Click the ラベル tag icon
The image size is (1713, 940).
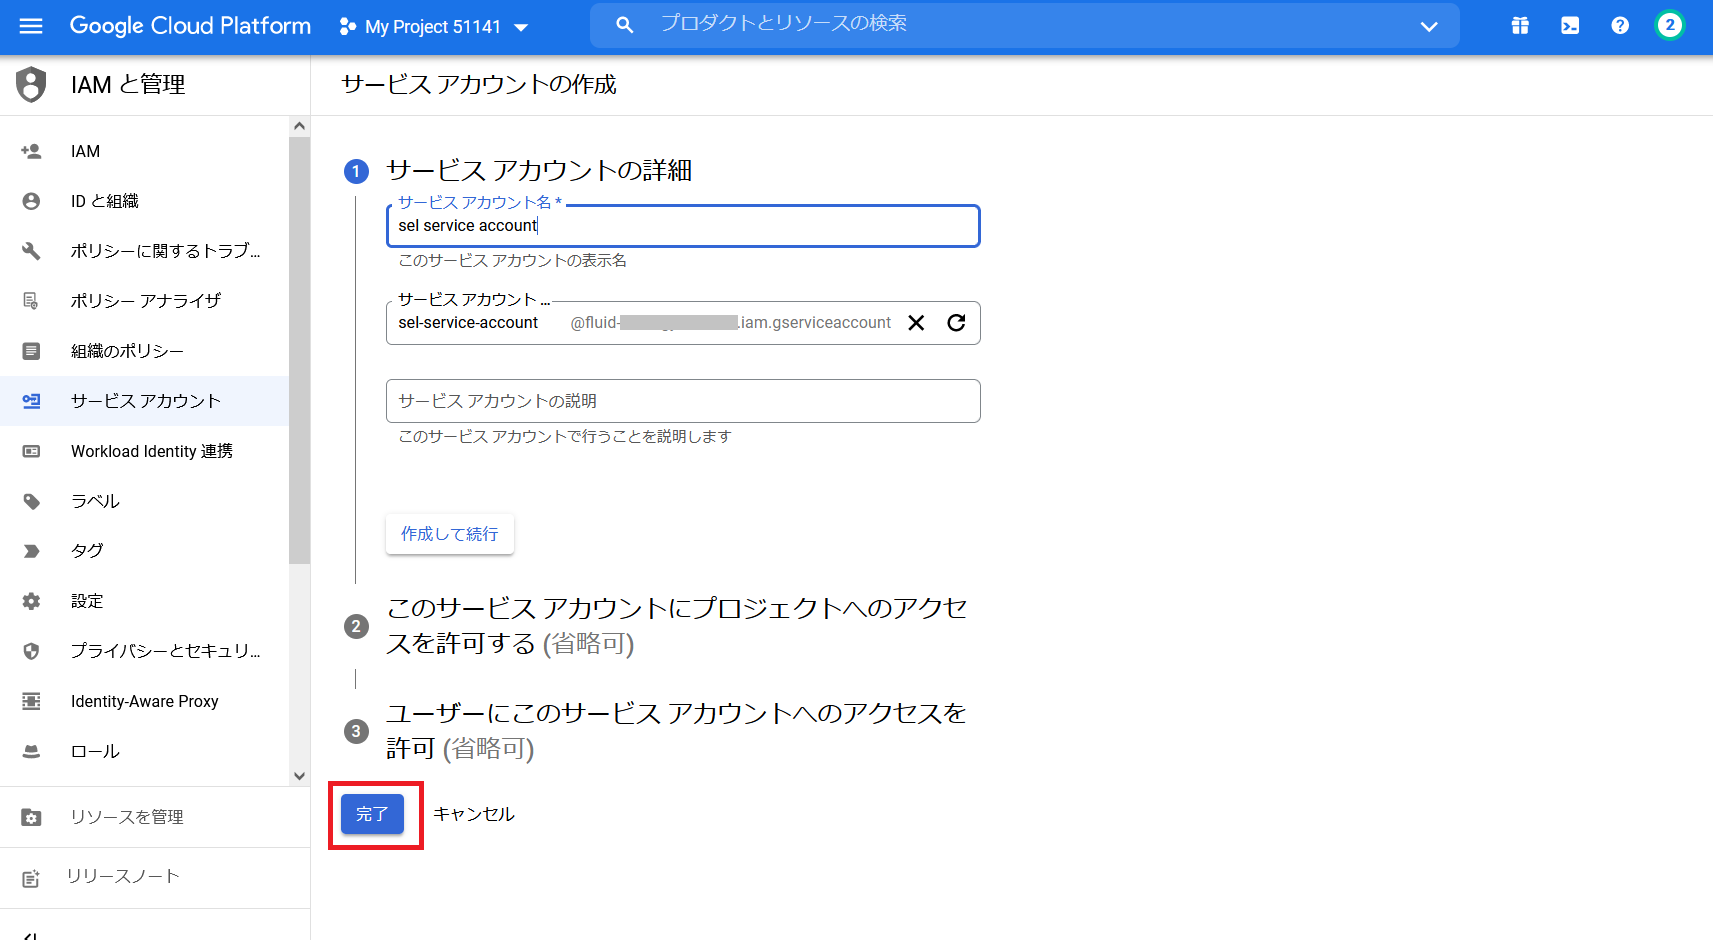coord(31,501)
